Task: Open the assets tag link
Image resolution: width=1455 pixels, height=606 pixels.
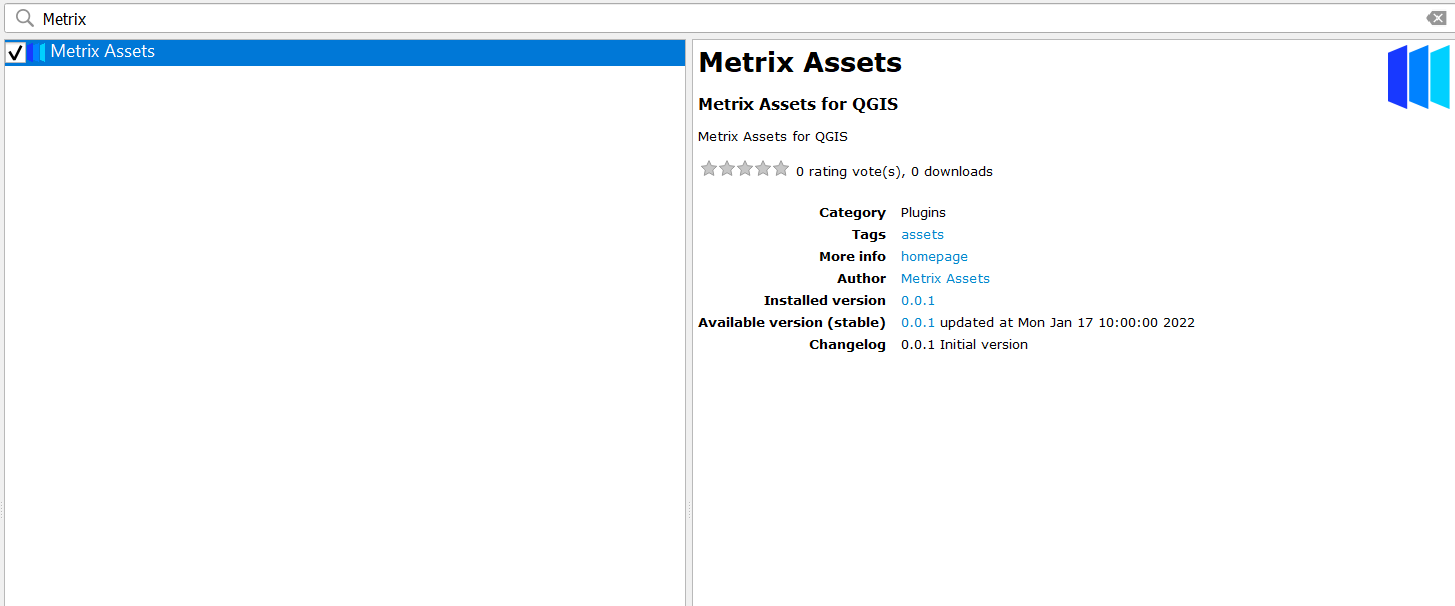Action: pyautogui.click(x=922, y=235)
